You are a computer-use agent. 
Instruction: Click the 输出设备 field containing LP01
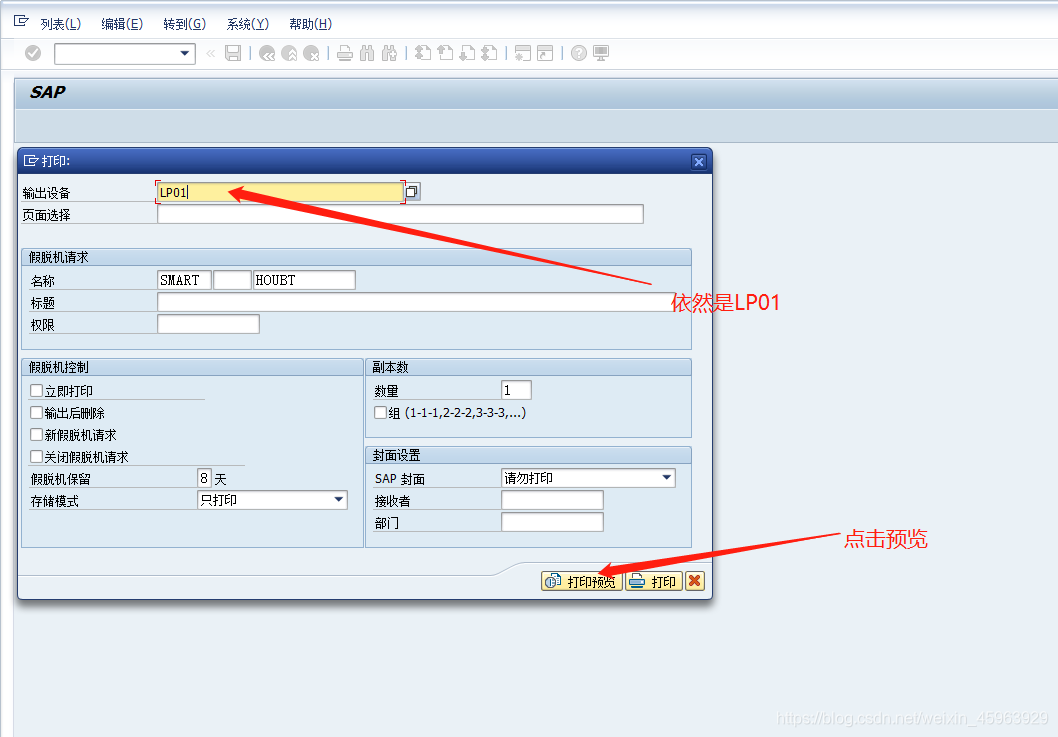(x=281, y=192)
